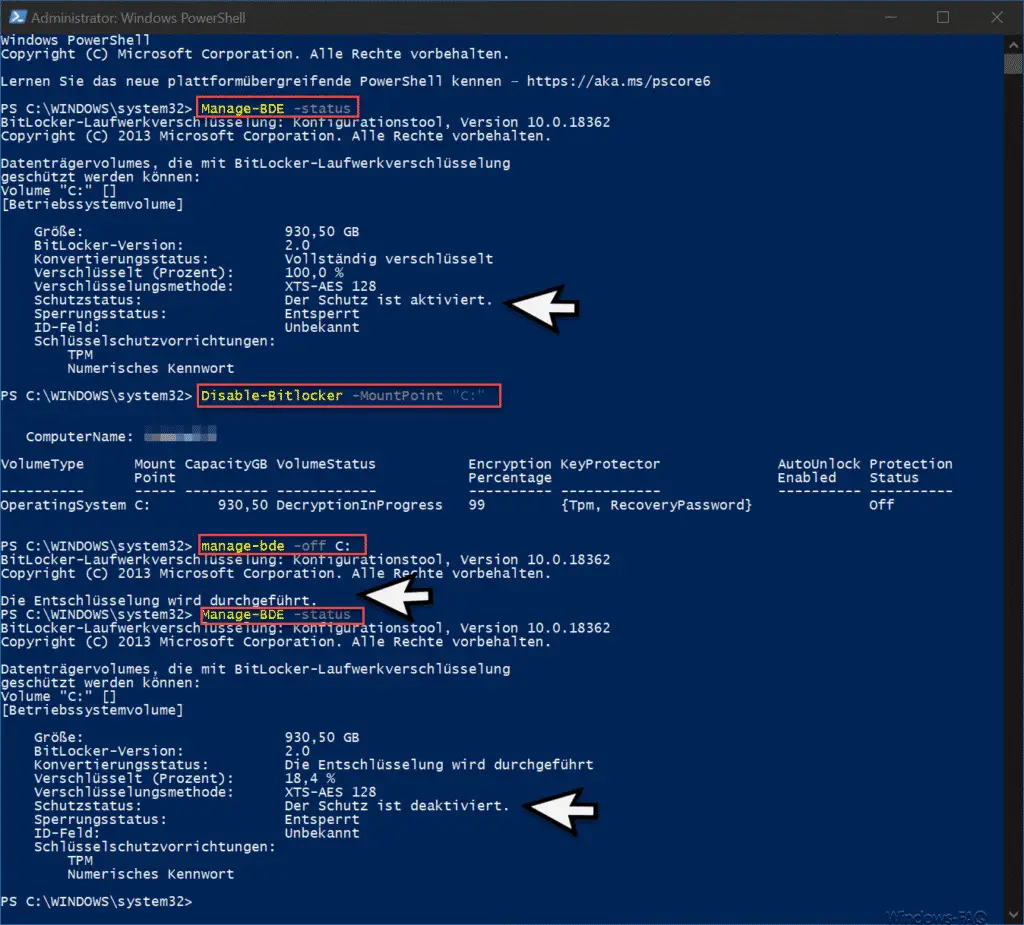Click the window title 'Administrator: Windows PowerShell'
The height and width of the screenshot is (925, 1024).
point(138,18)
